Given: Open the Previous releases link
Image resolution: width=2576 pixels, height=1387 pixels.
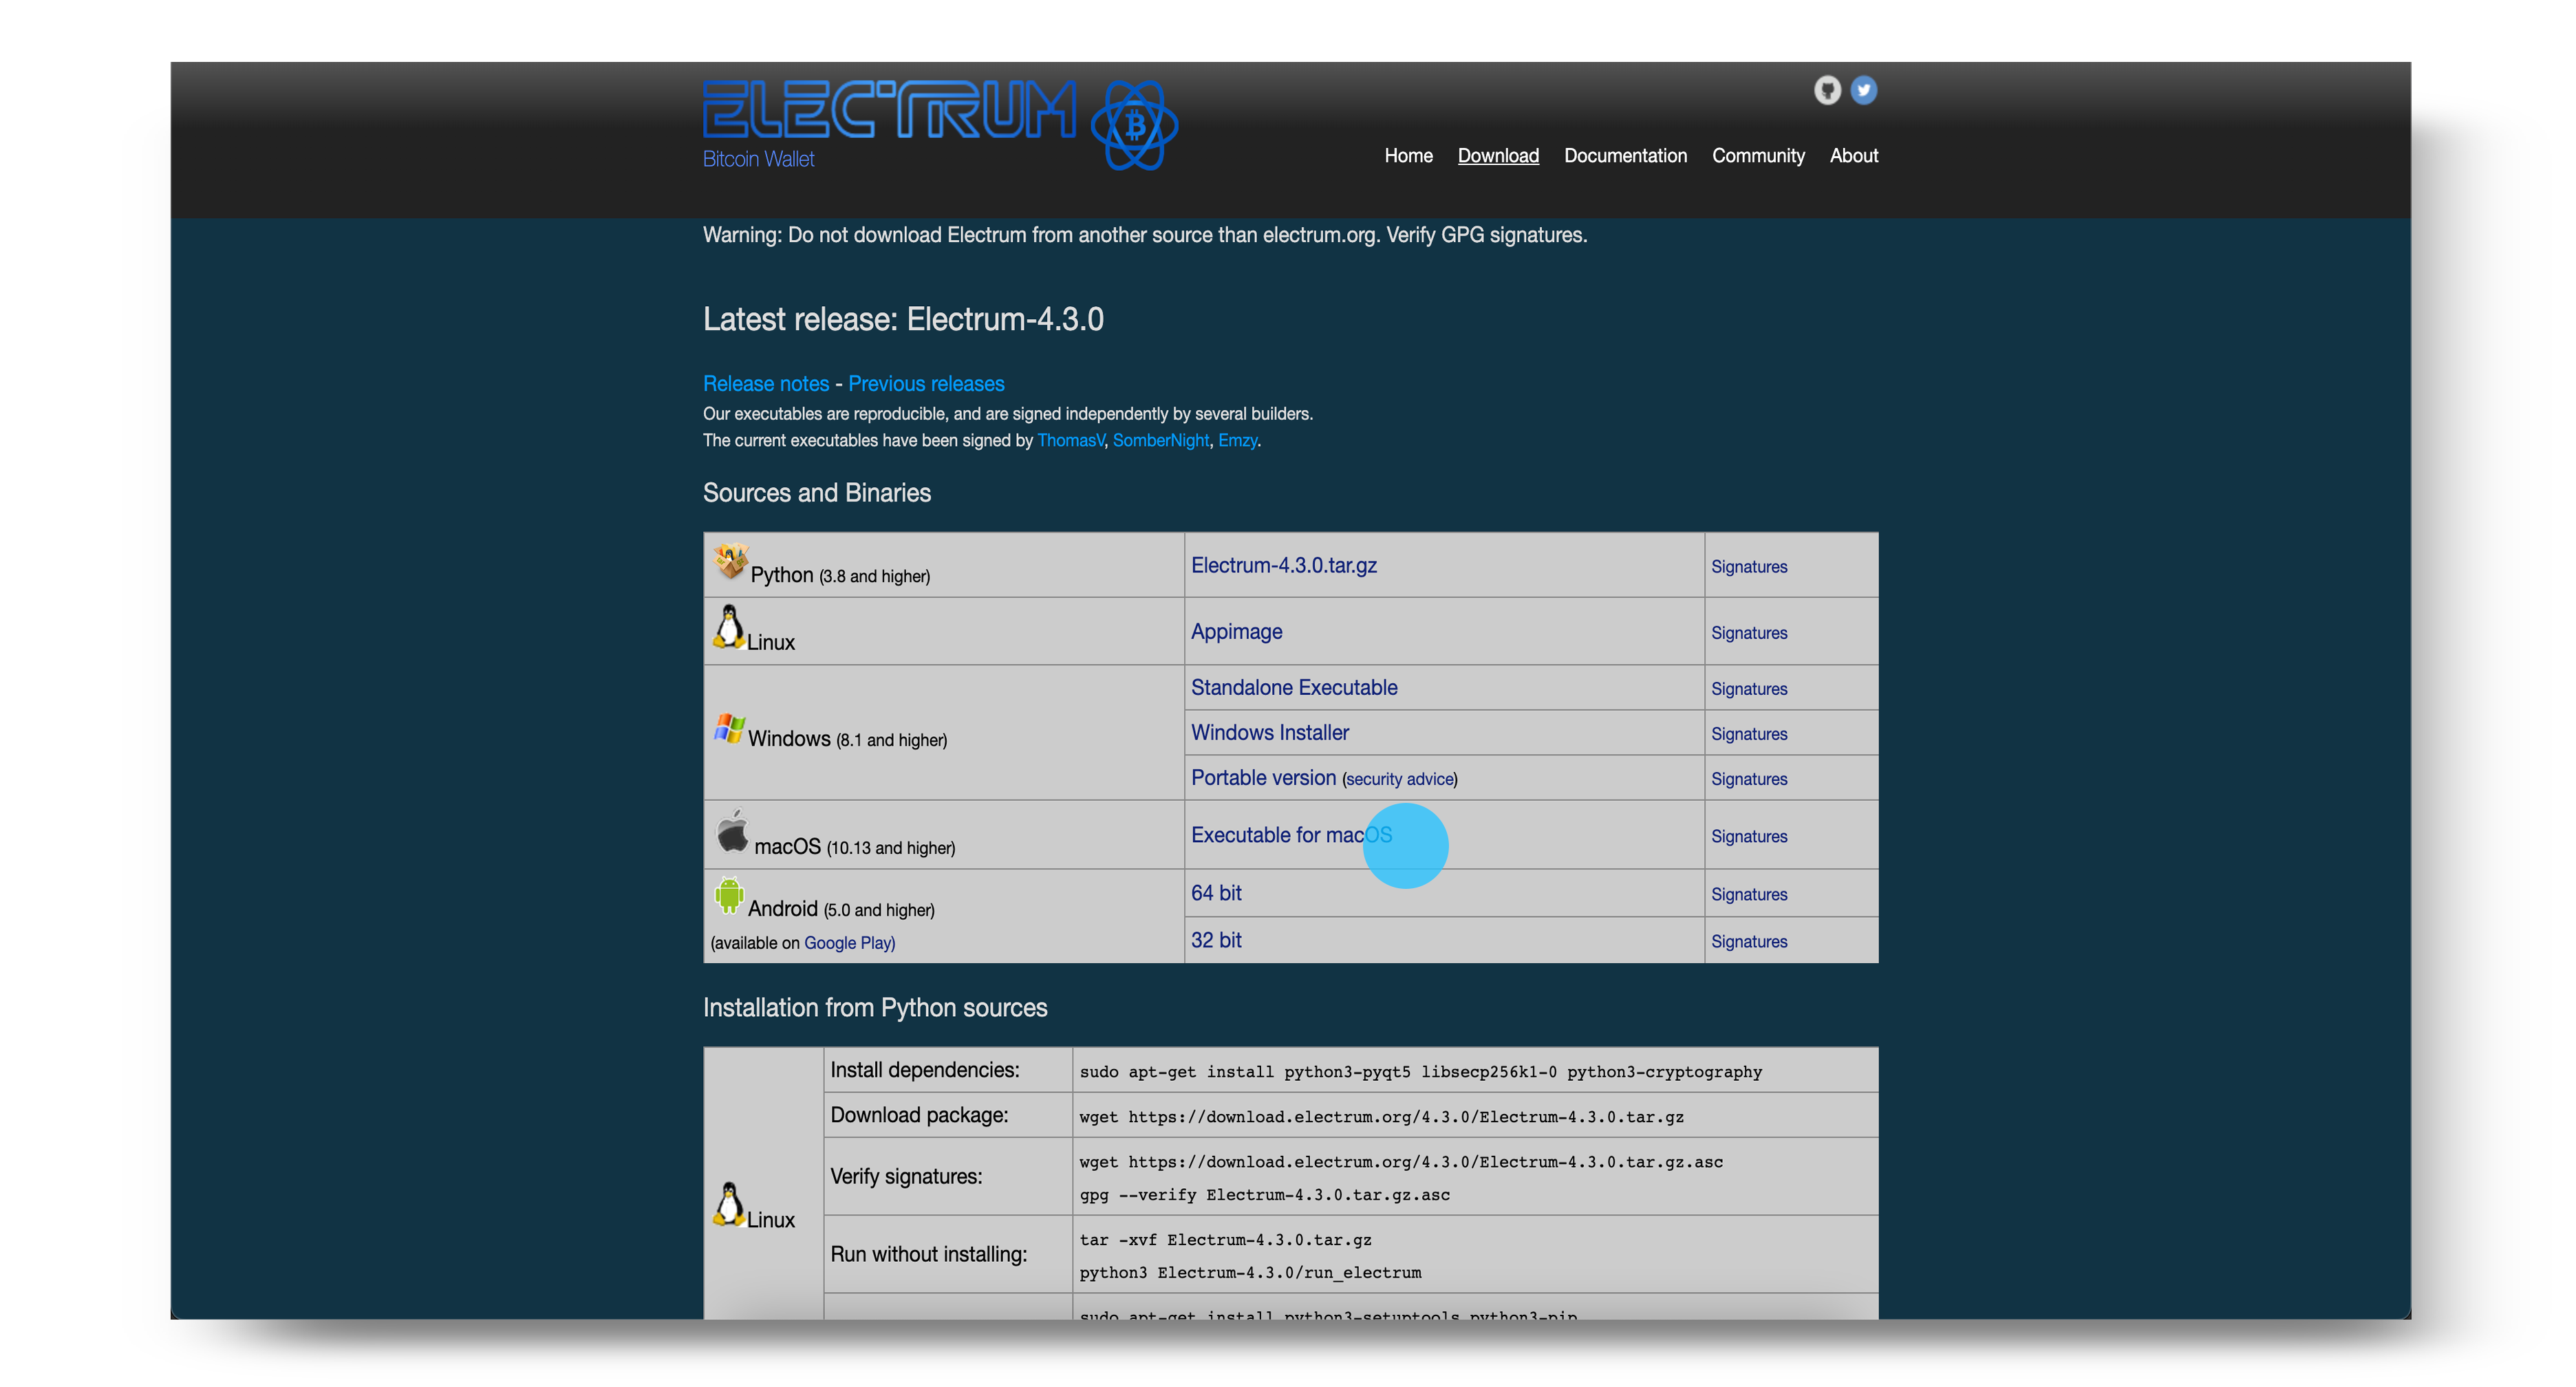Looking at the screenshot, I should (x=926, y=384).
